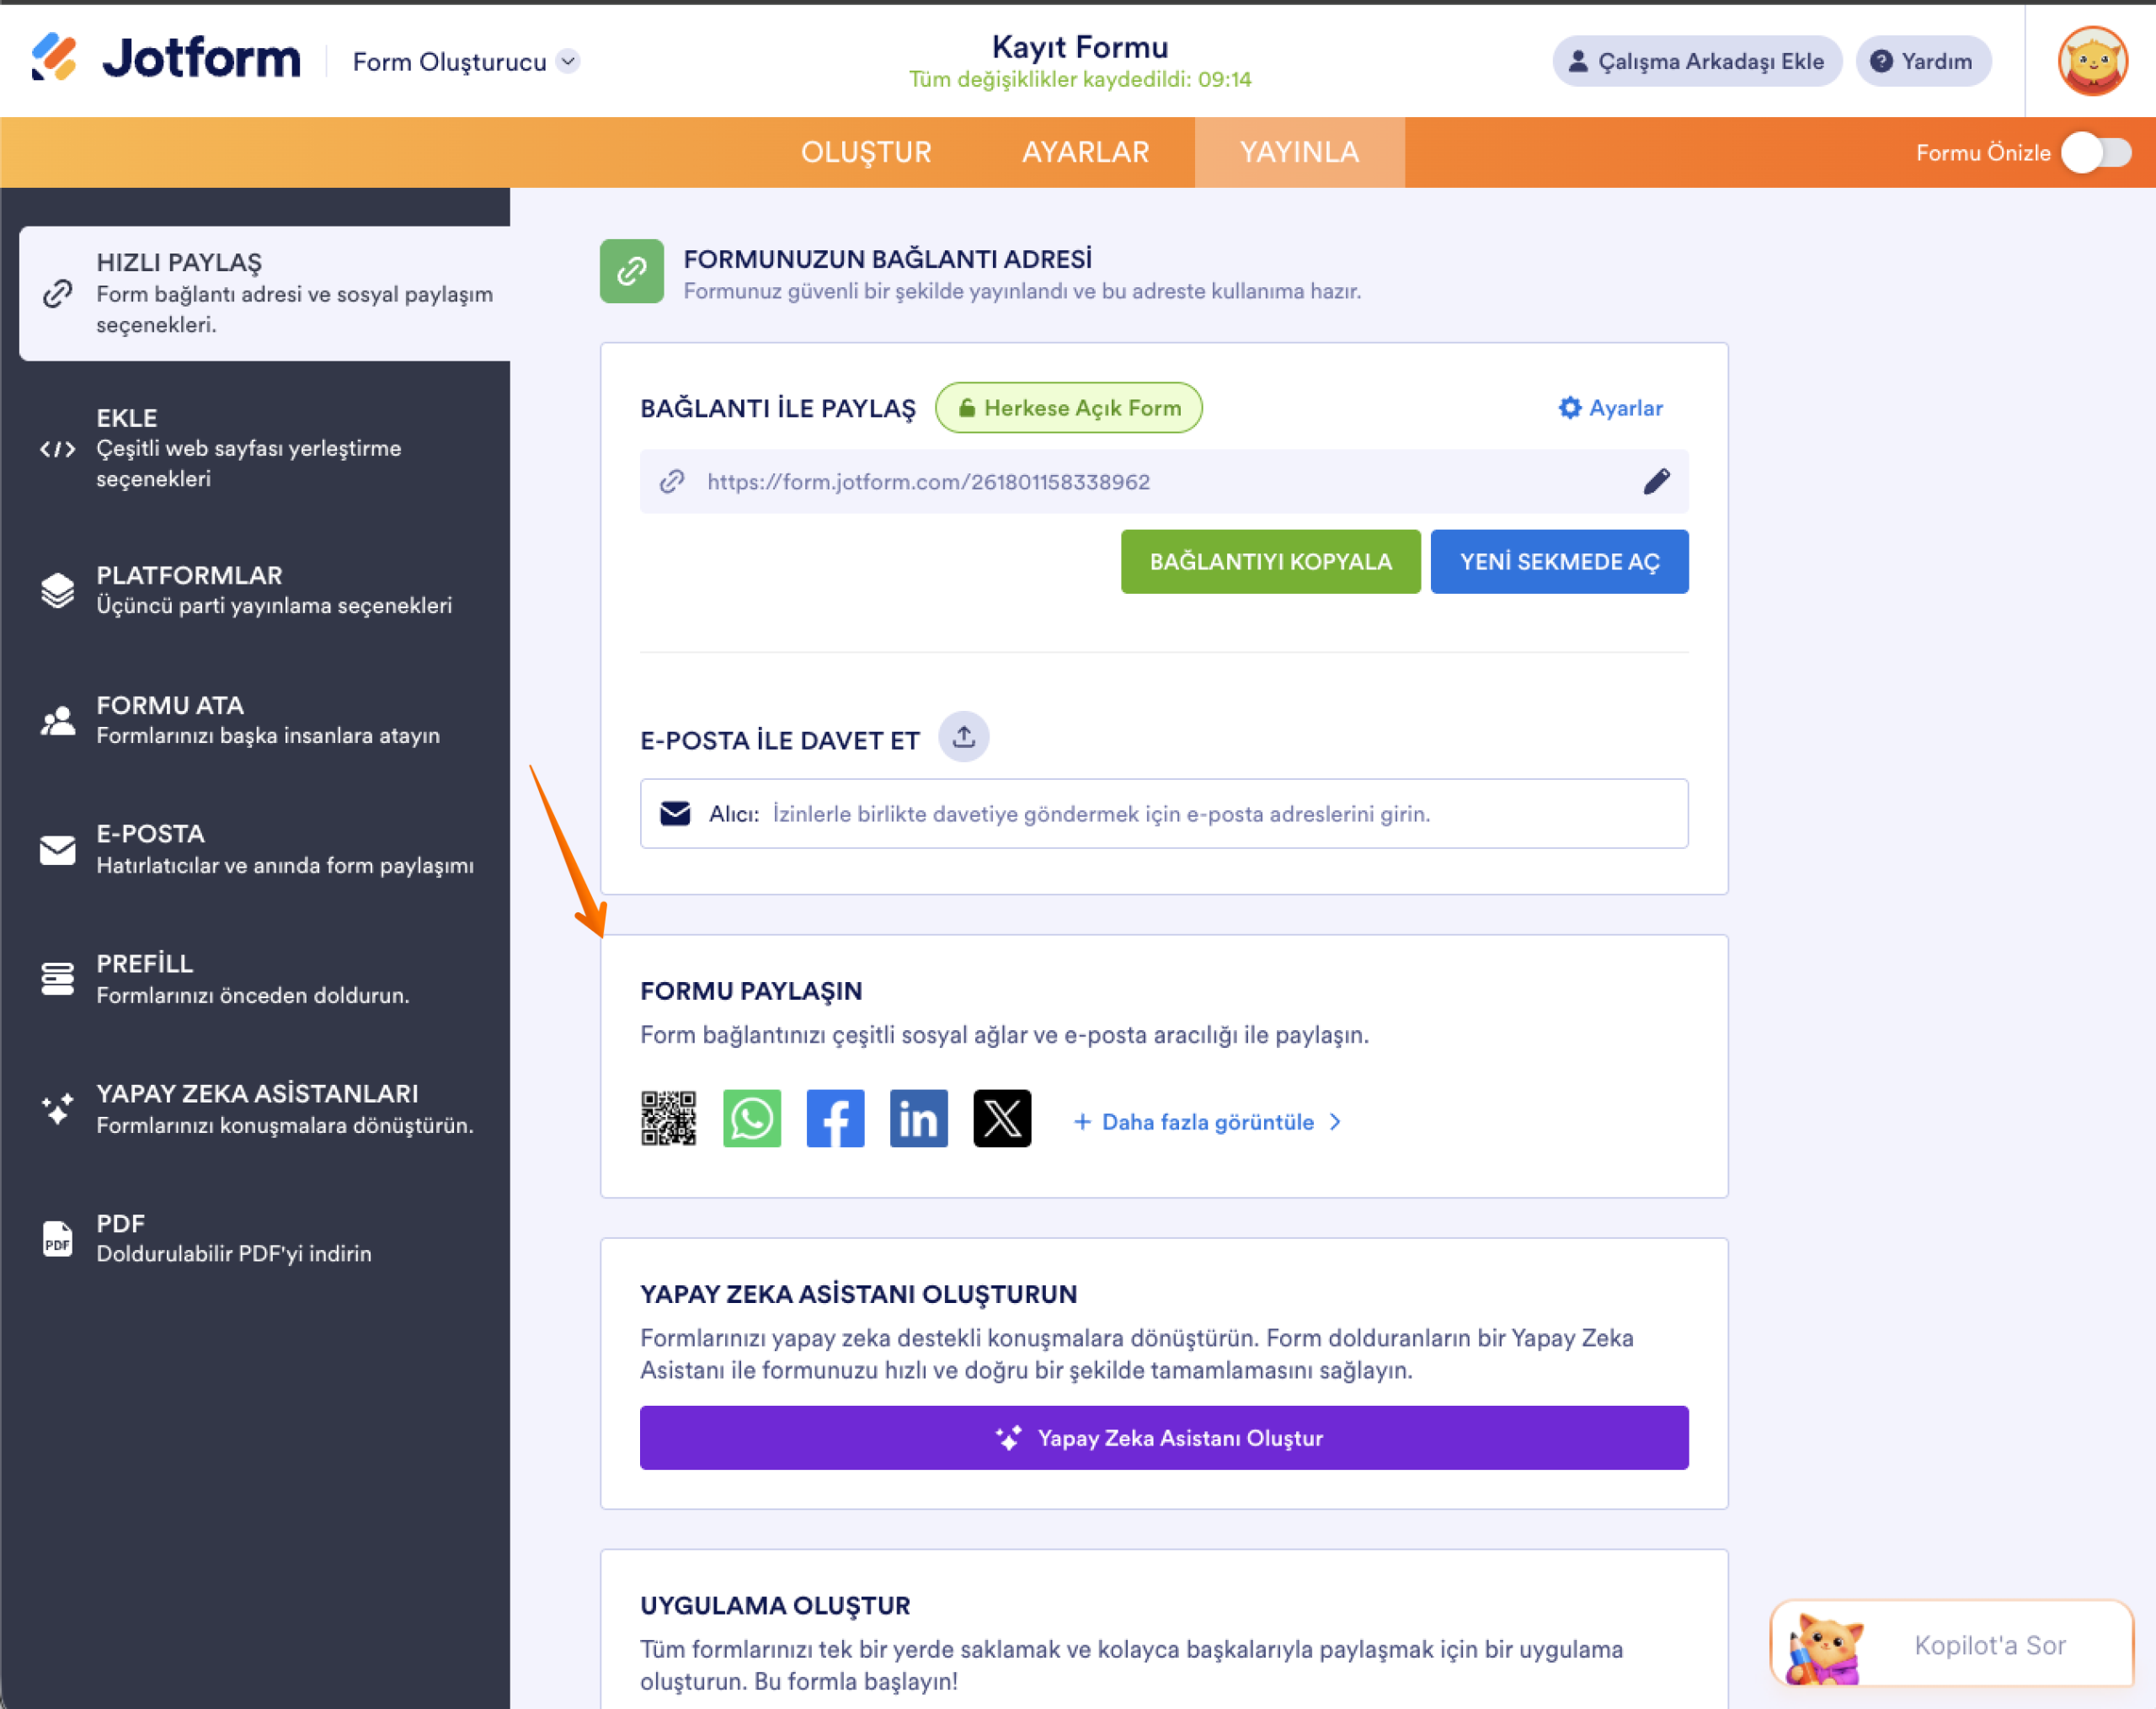This screenshot has height=1709, width=2156.
Task: Open Ayarlar gear link
Action: (1610, 408)
